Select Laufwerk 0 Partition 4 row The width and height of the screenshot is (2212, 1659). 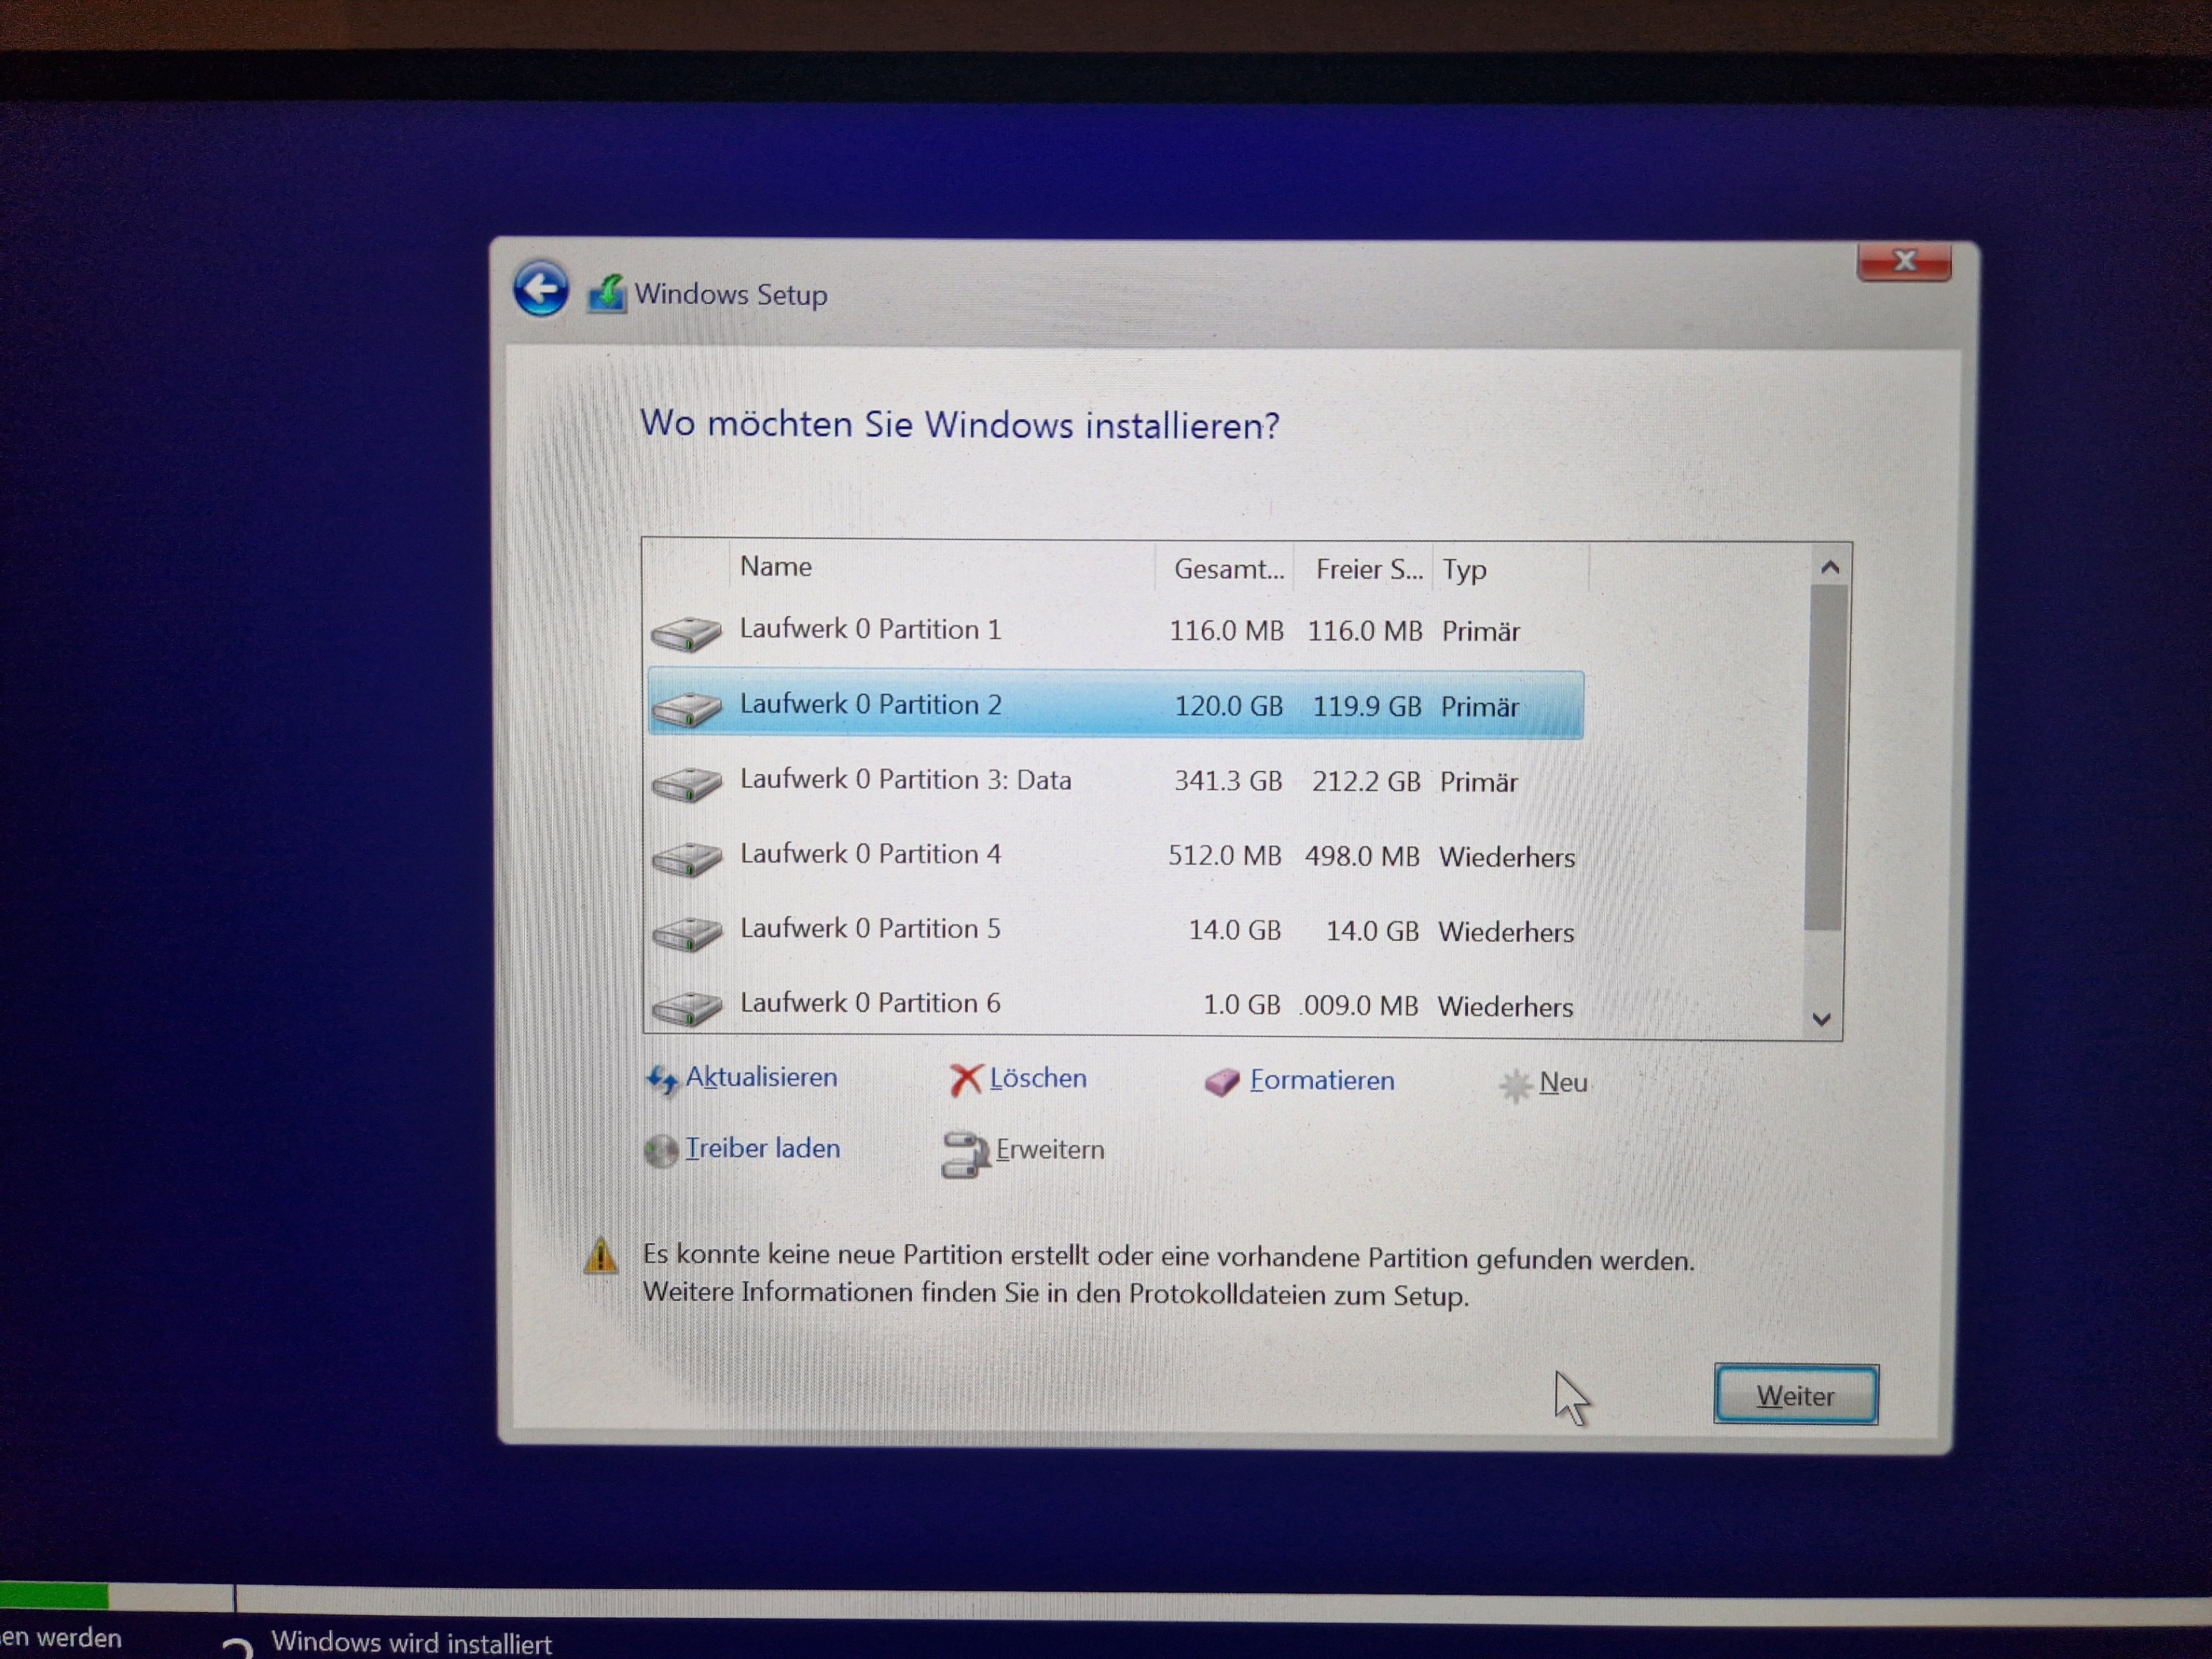(870, 854)
